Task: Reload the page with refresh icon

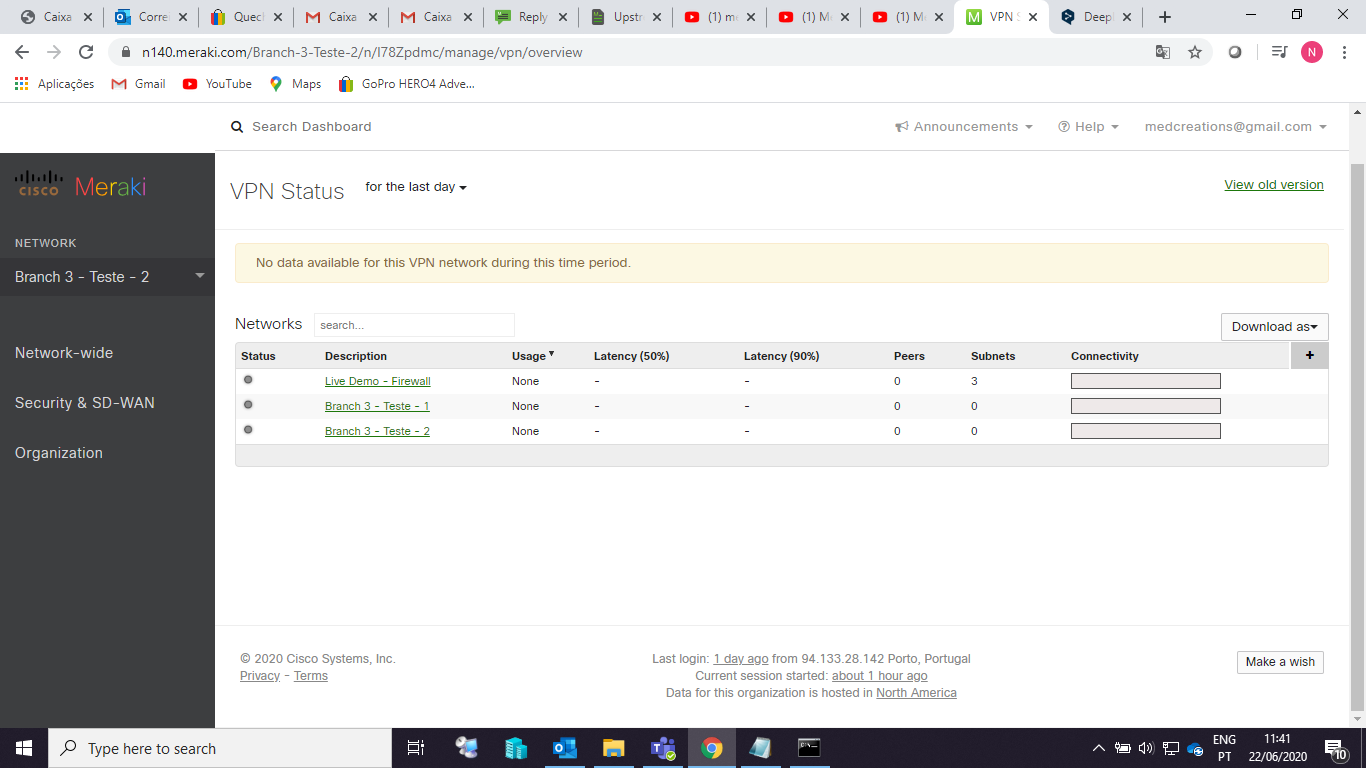Action: 87,52
